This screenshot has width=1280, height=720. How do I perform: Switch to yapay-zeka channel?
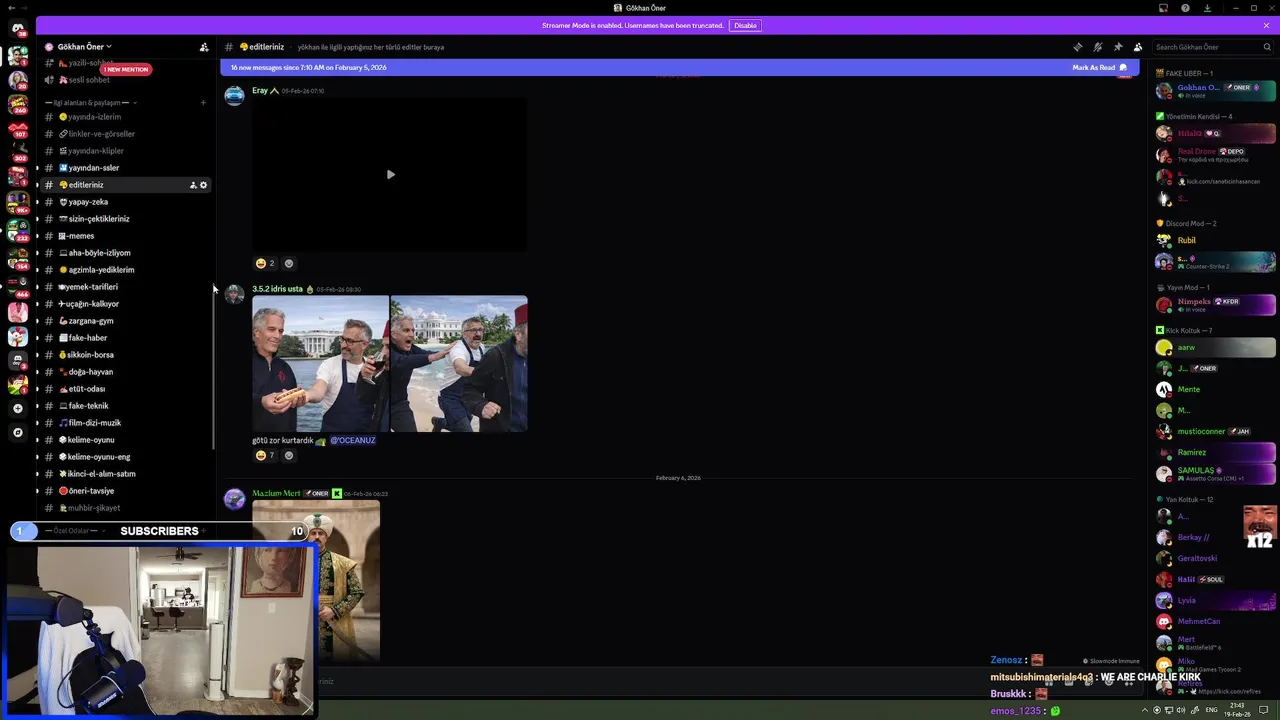tap(125, 202)
